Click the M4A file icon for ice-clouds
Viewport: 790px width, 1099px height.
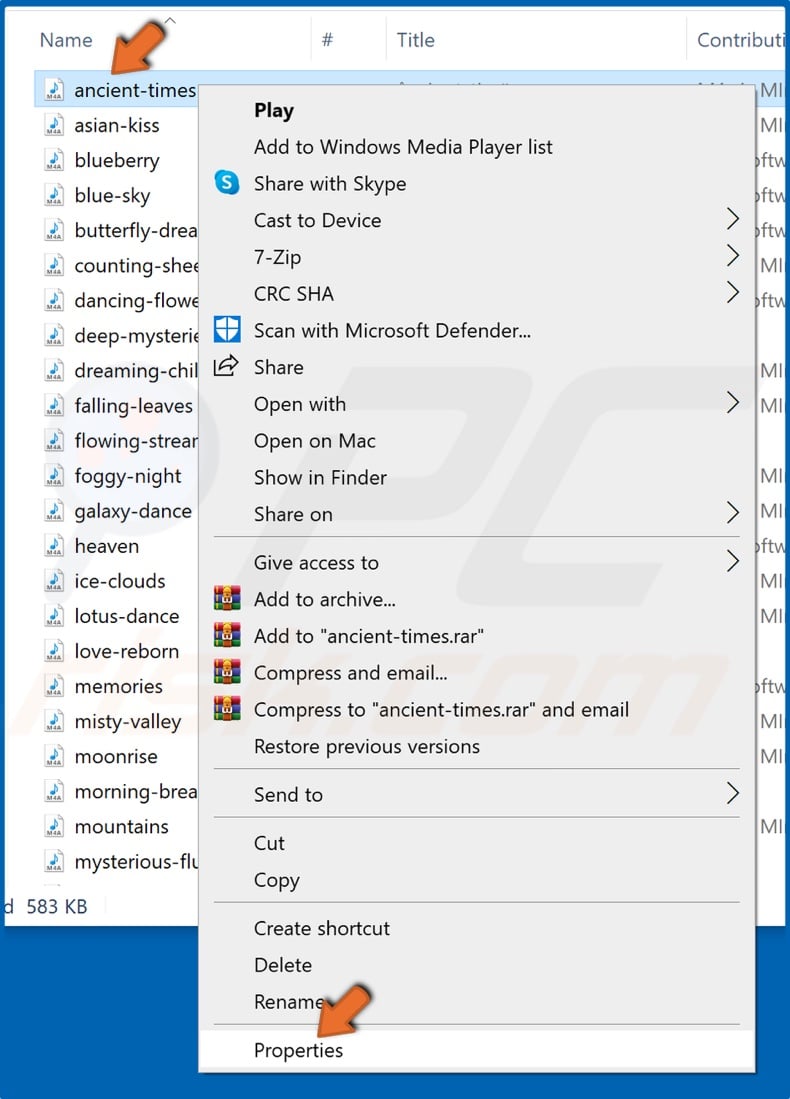point(54,580)
